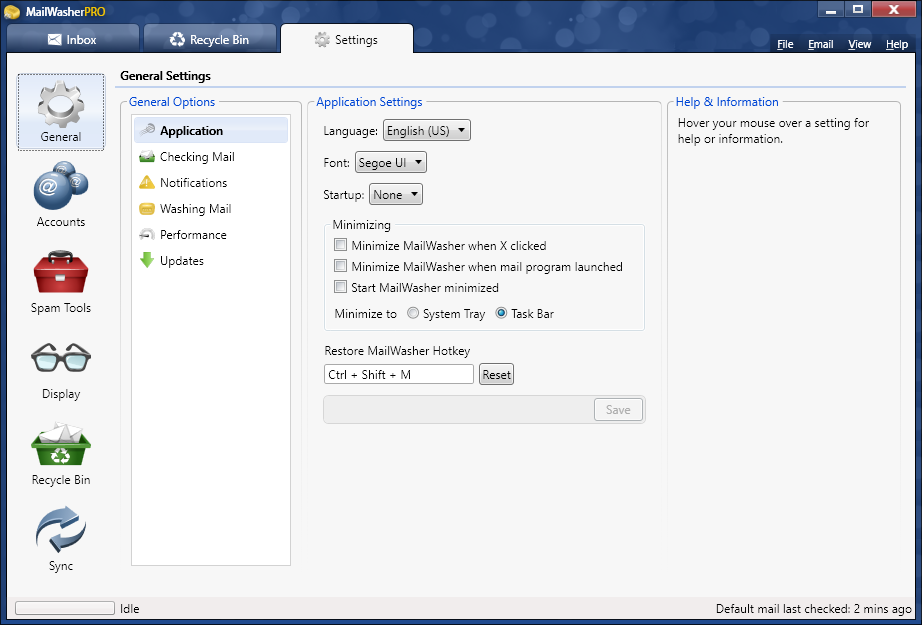
Task: Enable Minimize when mail program launched
Action: (340, 266)
